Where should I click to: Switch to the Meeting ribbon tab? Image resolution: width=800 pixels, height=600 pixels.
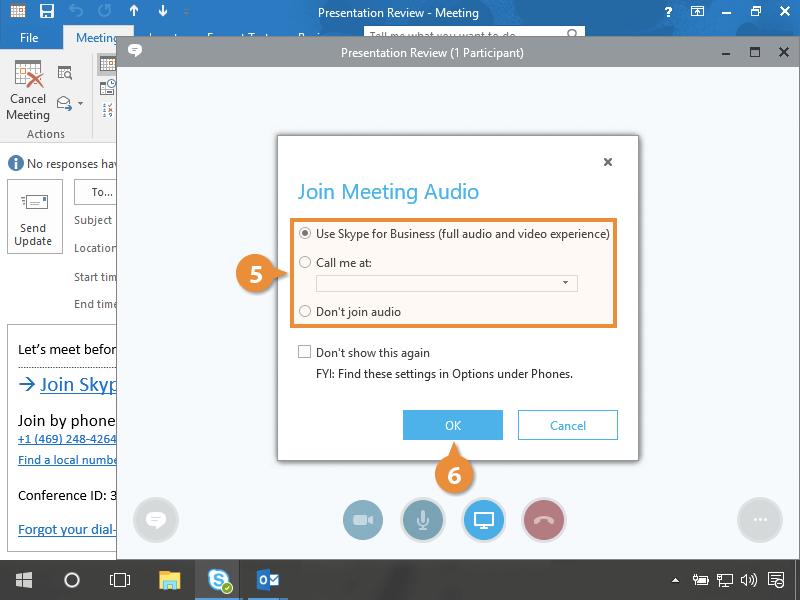pyautogui.click(x=96, y=38)
